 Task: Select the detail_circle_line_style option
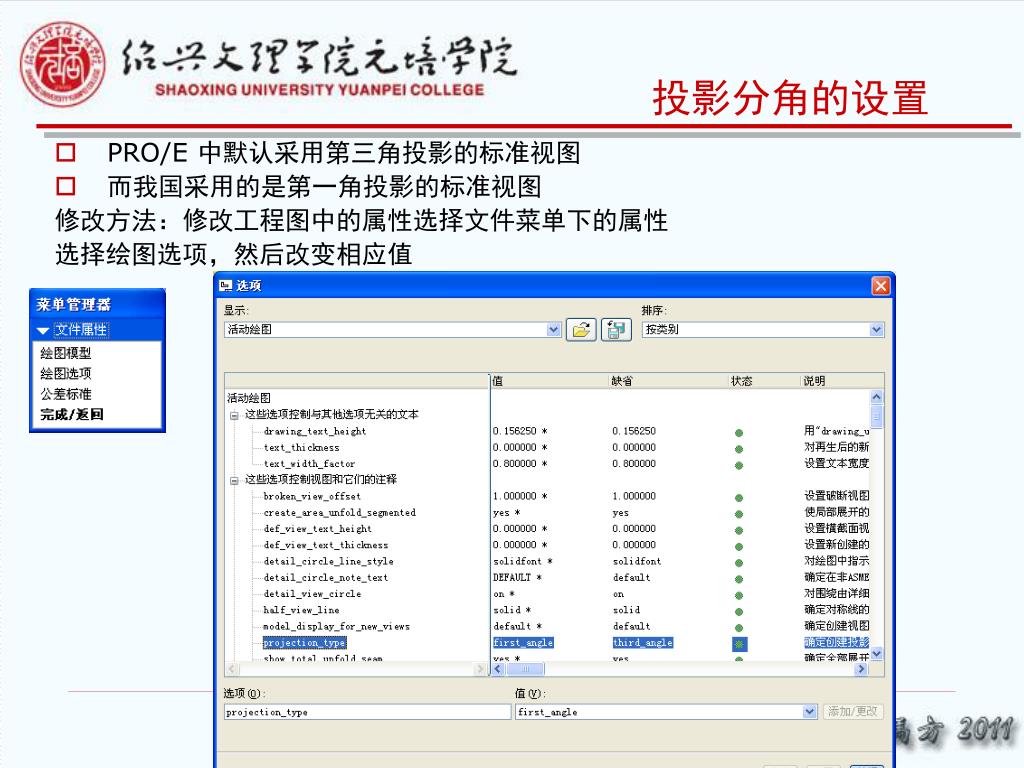tap(328, 561)
